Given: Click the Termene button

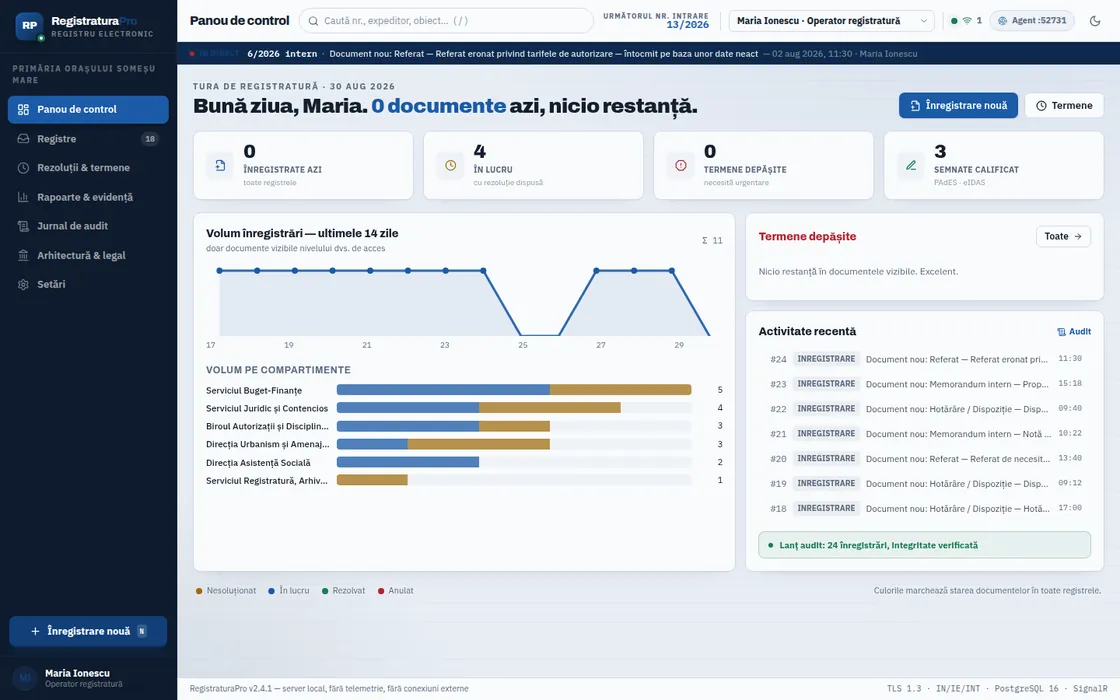Looking at the screenshot, I should coord(1064,106).
